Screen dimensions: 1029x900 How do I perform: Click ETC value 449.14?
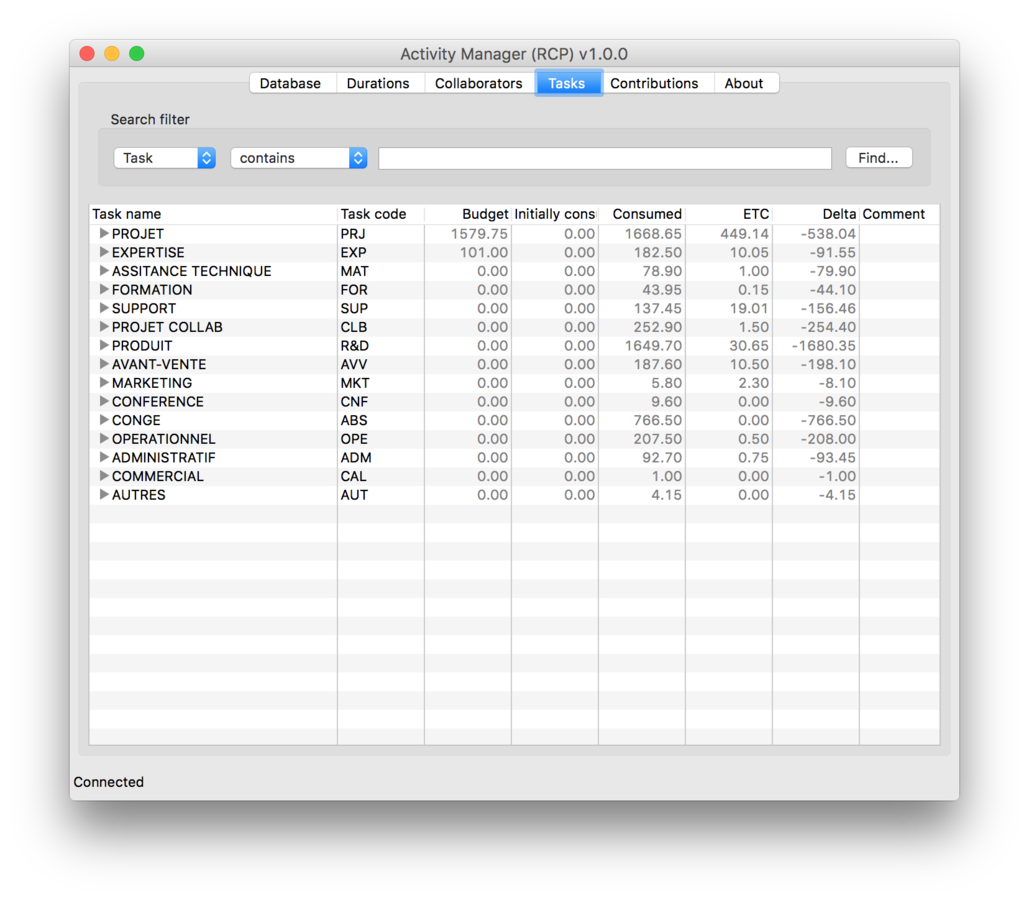coord(744,234)
